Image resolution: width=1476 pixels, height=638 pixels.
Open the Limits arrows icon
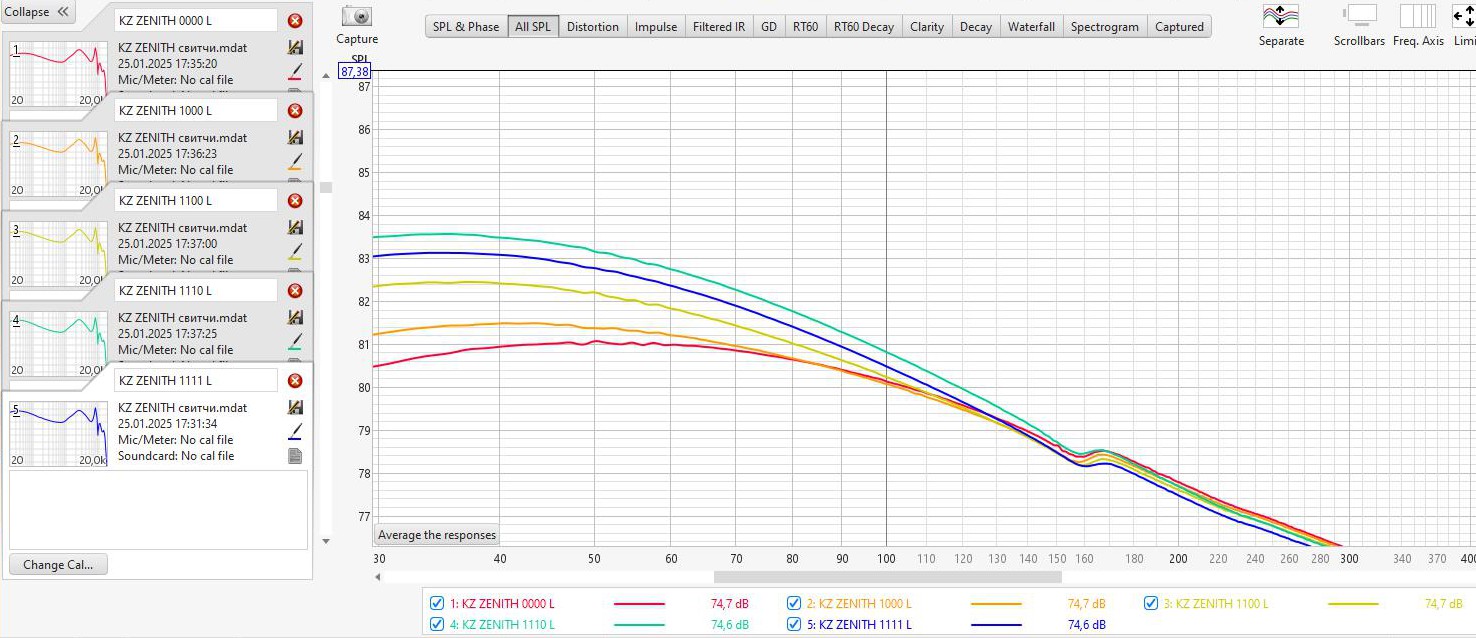(1464, 16)
